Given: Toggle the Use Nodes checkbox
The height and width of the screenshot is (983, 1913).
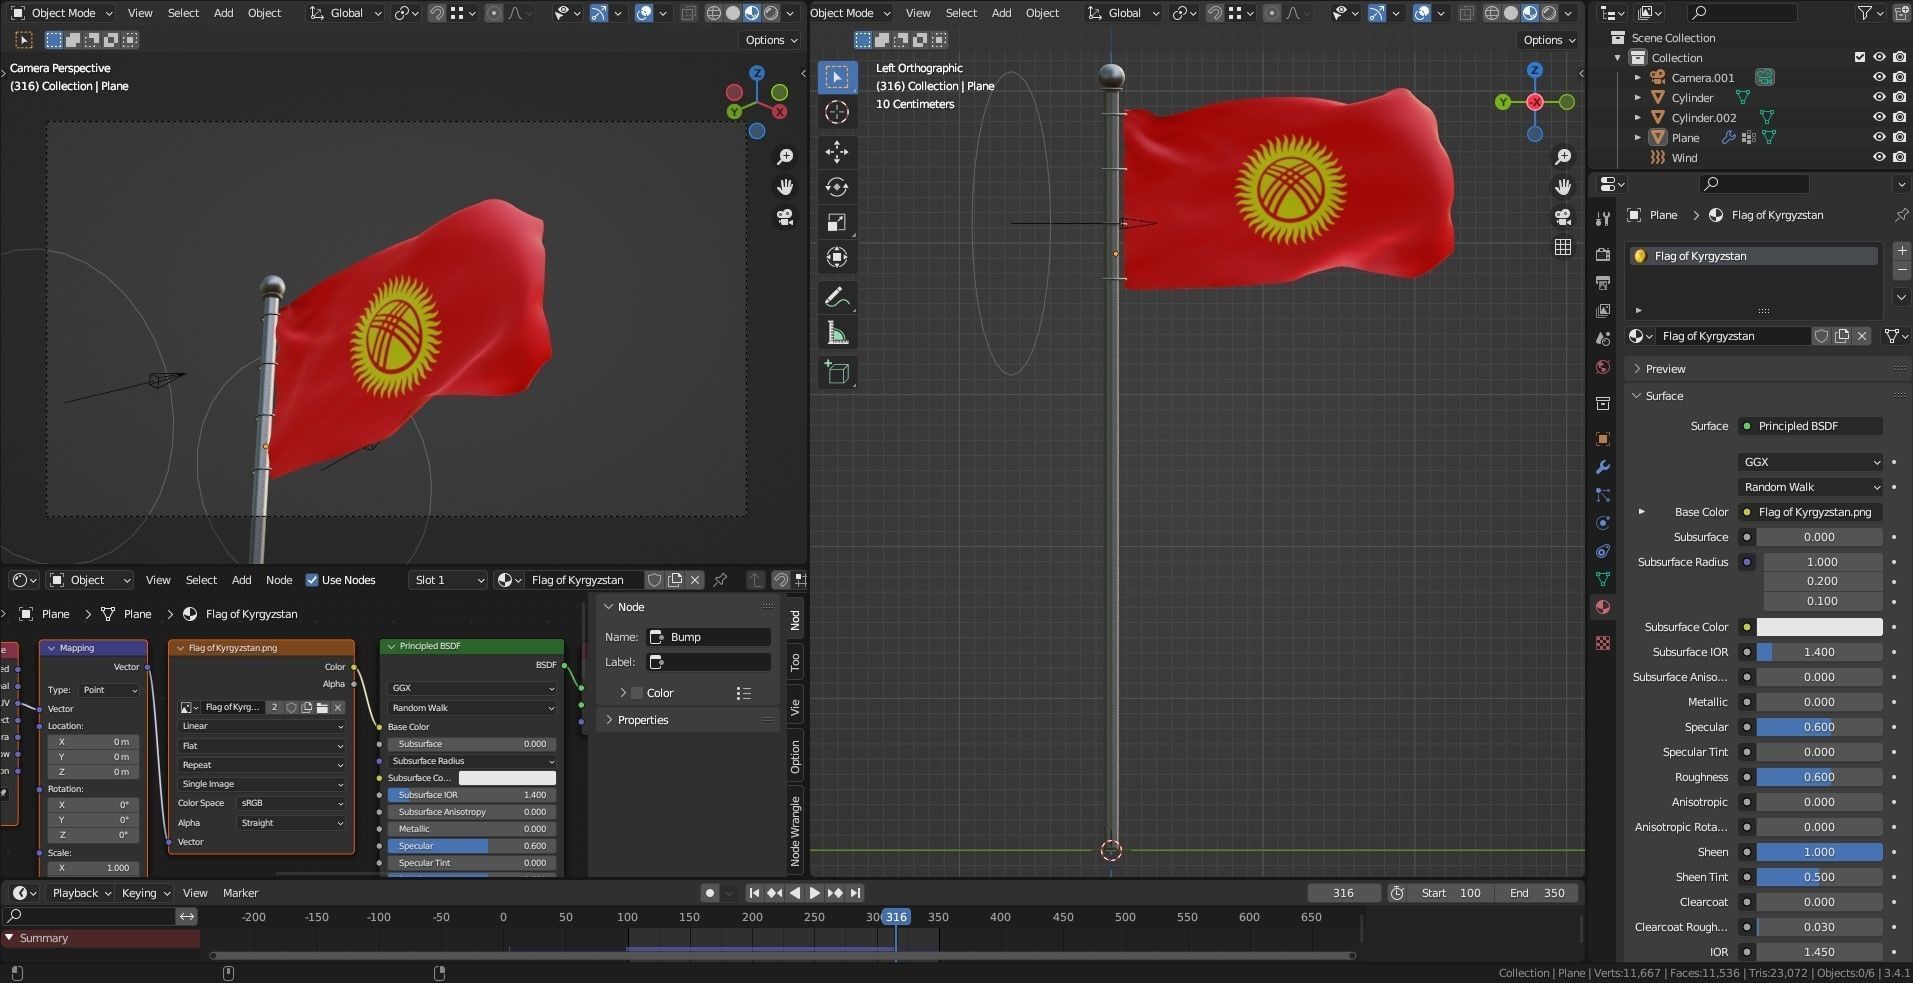Looking at the screenshot, I should click(x=312, y=580).
